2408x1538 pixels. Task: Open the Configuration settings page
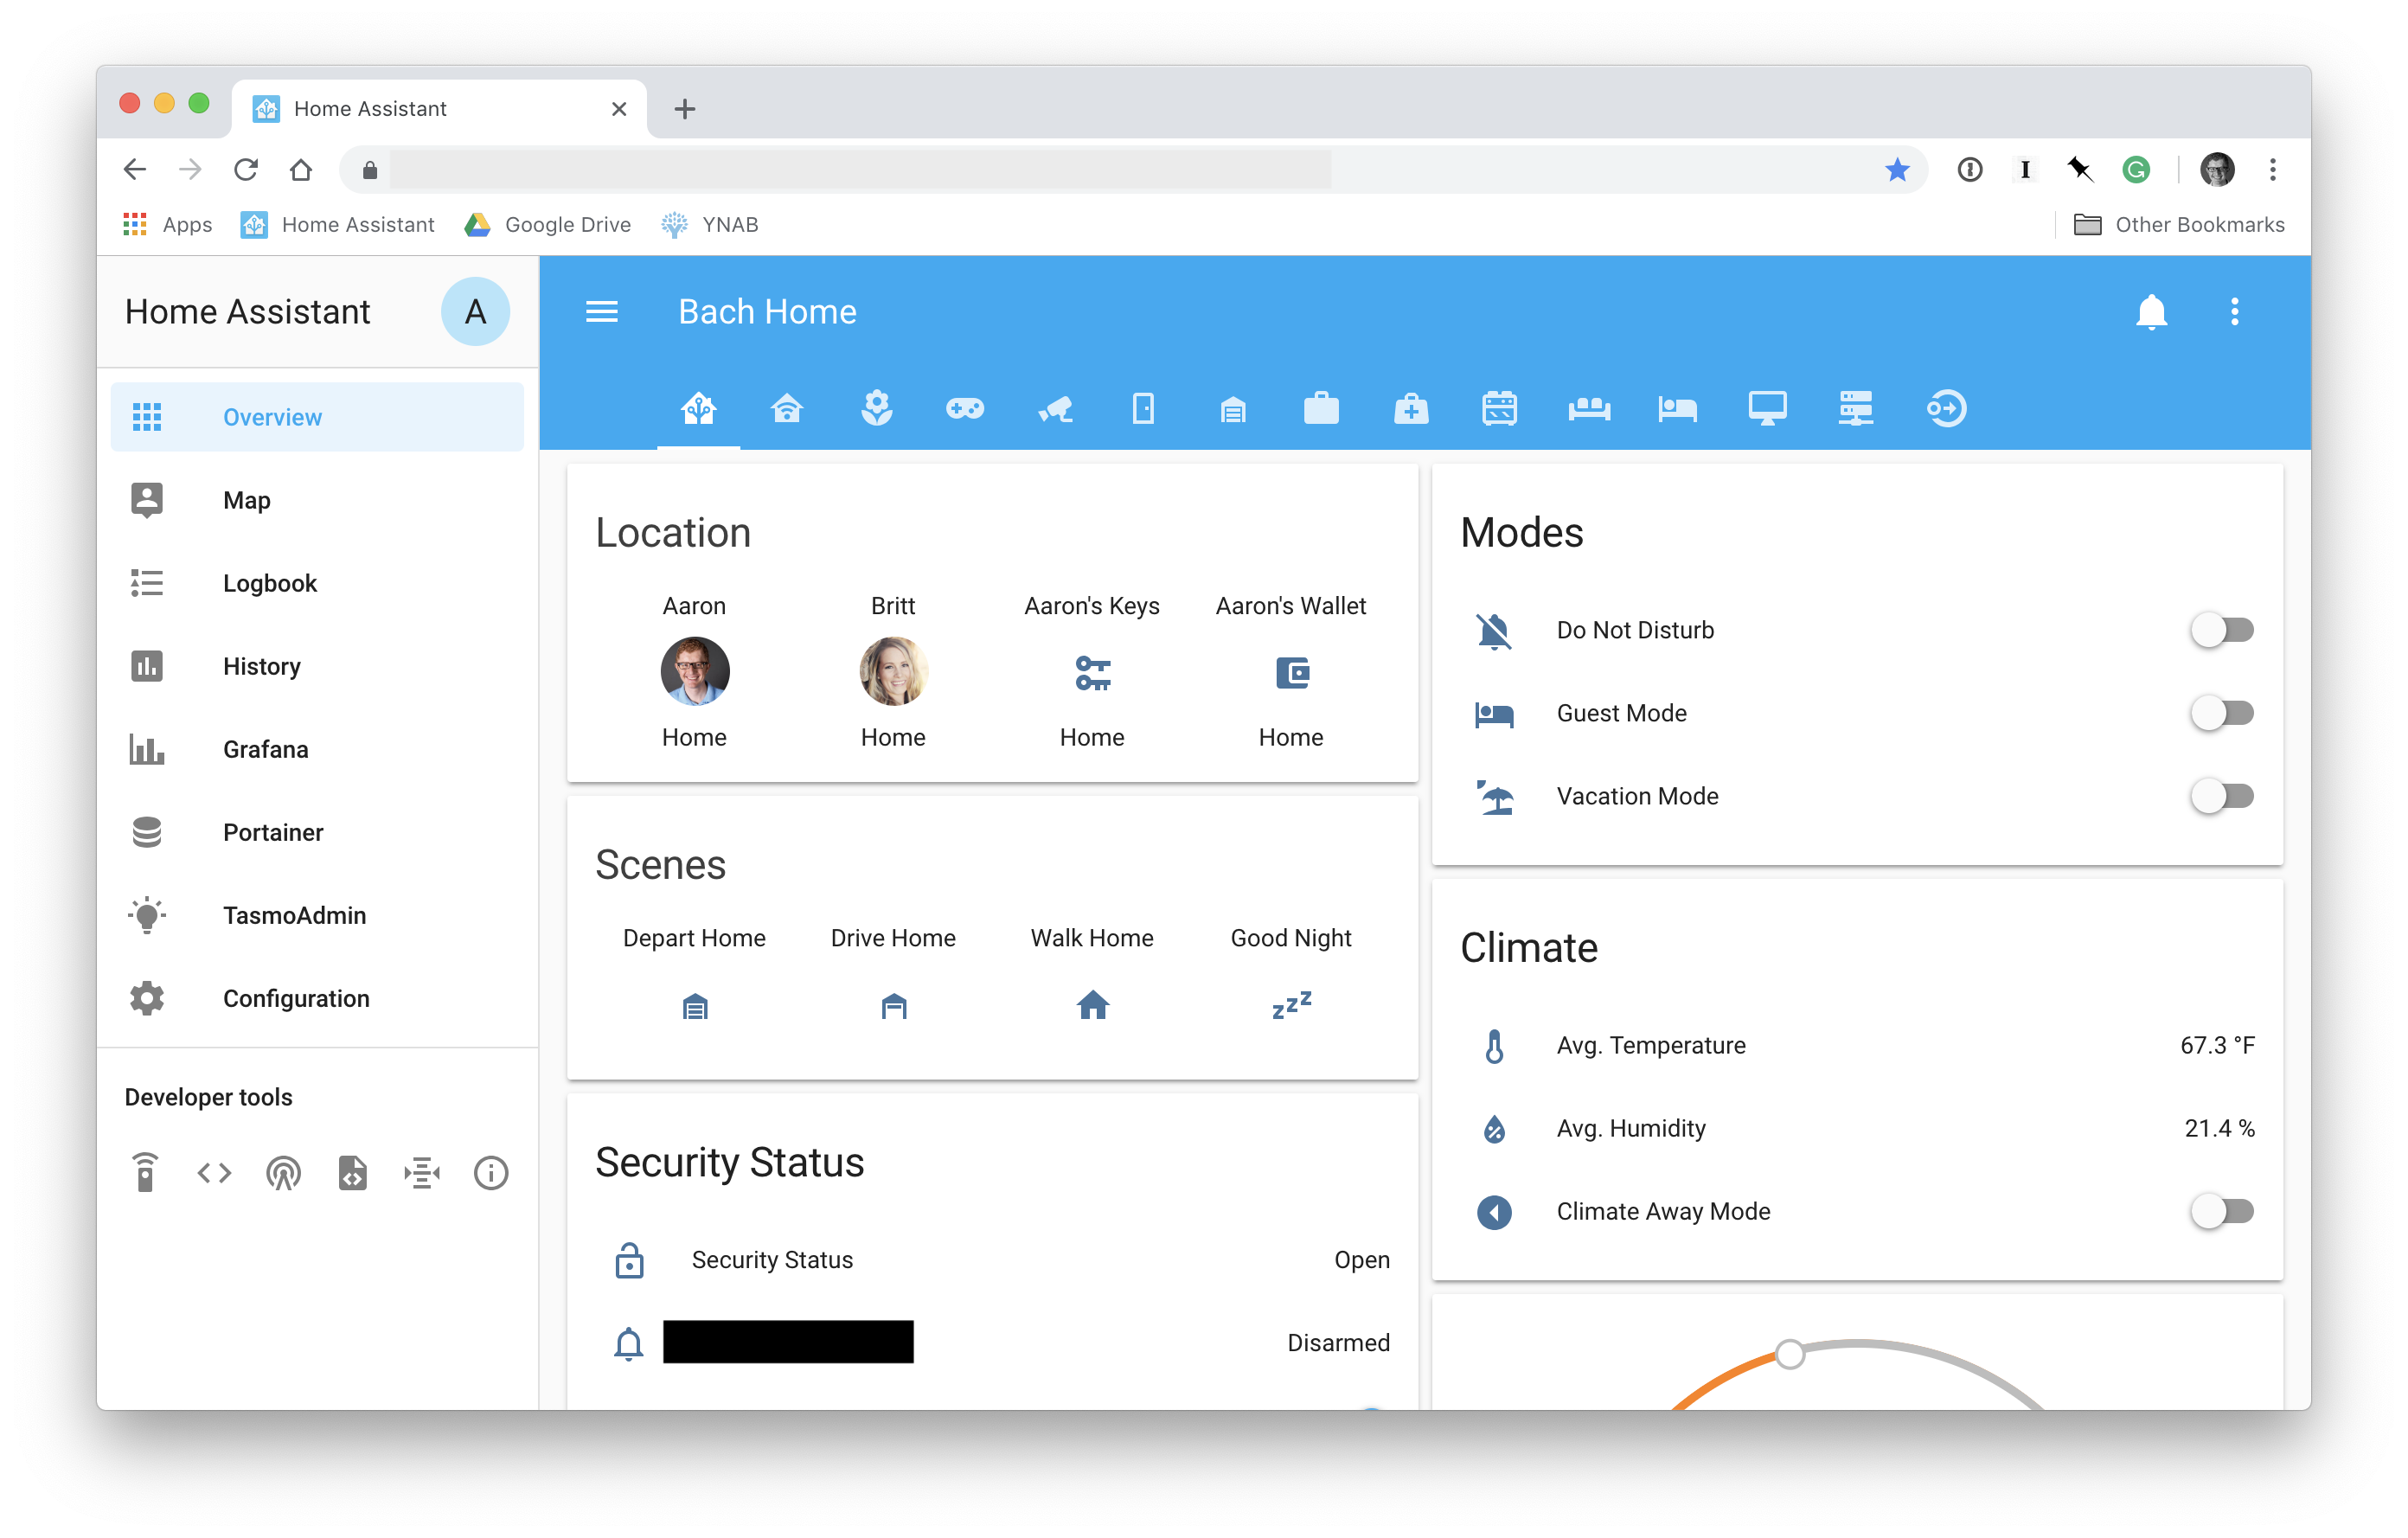(293, 999)
